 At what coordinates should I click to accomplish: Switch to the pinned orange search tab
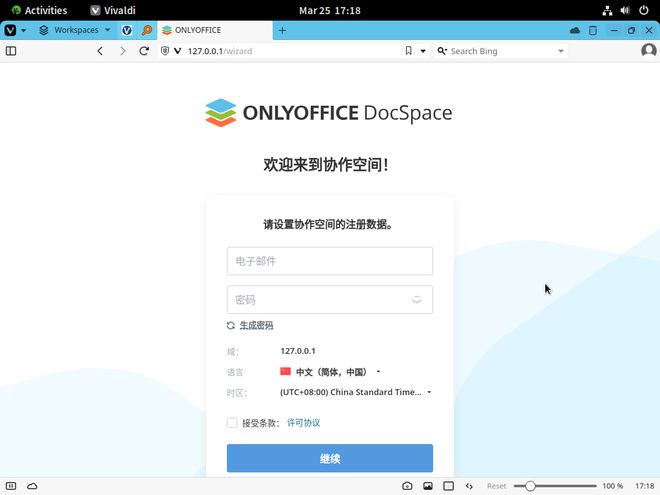tap(147, 30)
